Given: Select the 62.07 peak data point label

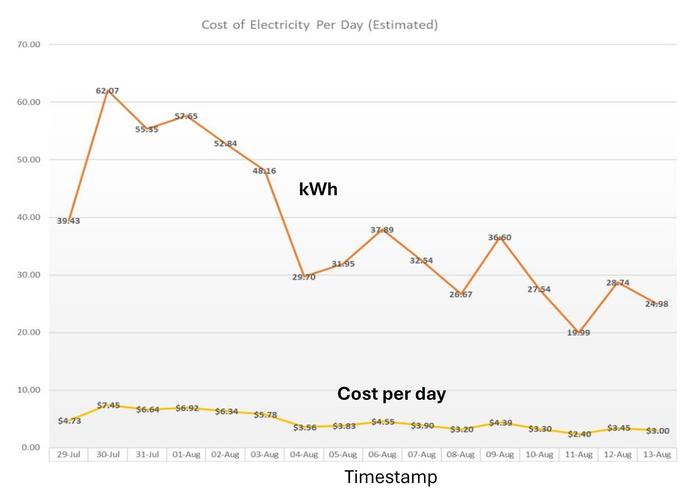Looking at the screenshot, I should tap(107, 91).
